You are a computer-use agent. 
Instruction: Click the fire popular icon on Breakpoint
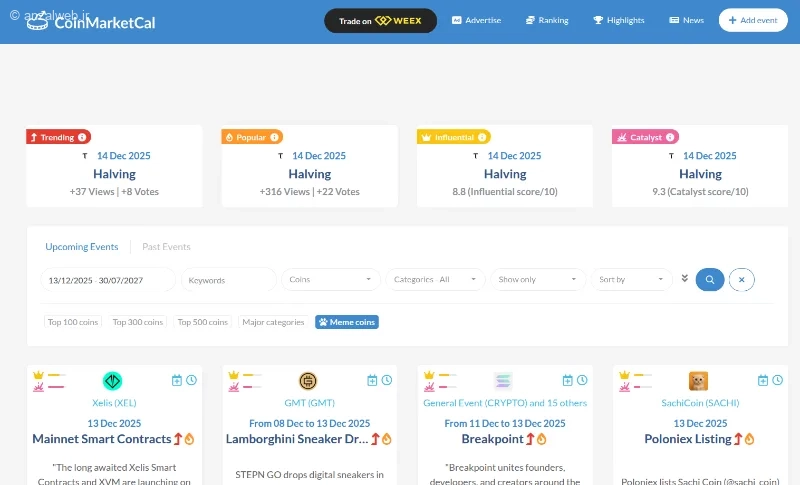tap(542, 439)
